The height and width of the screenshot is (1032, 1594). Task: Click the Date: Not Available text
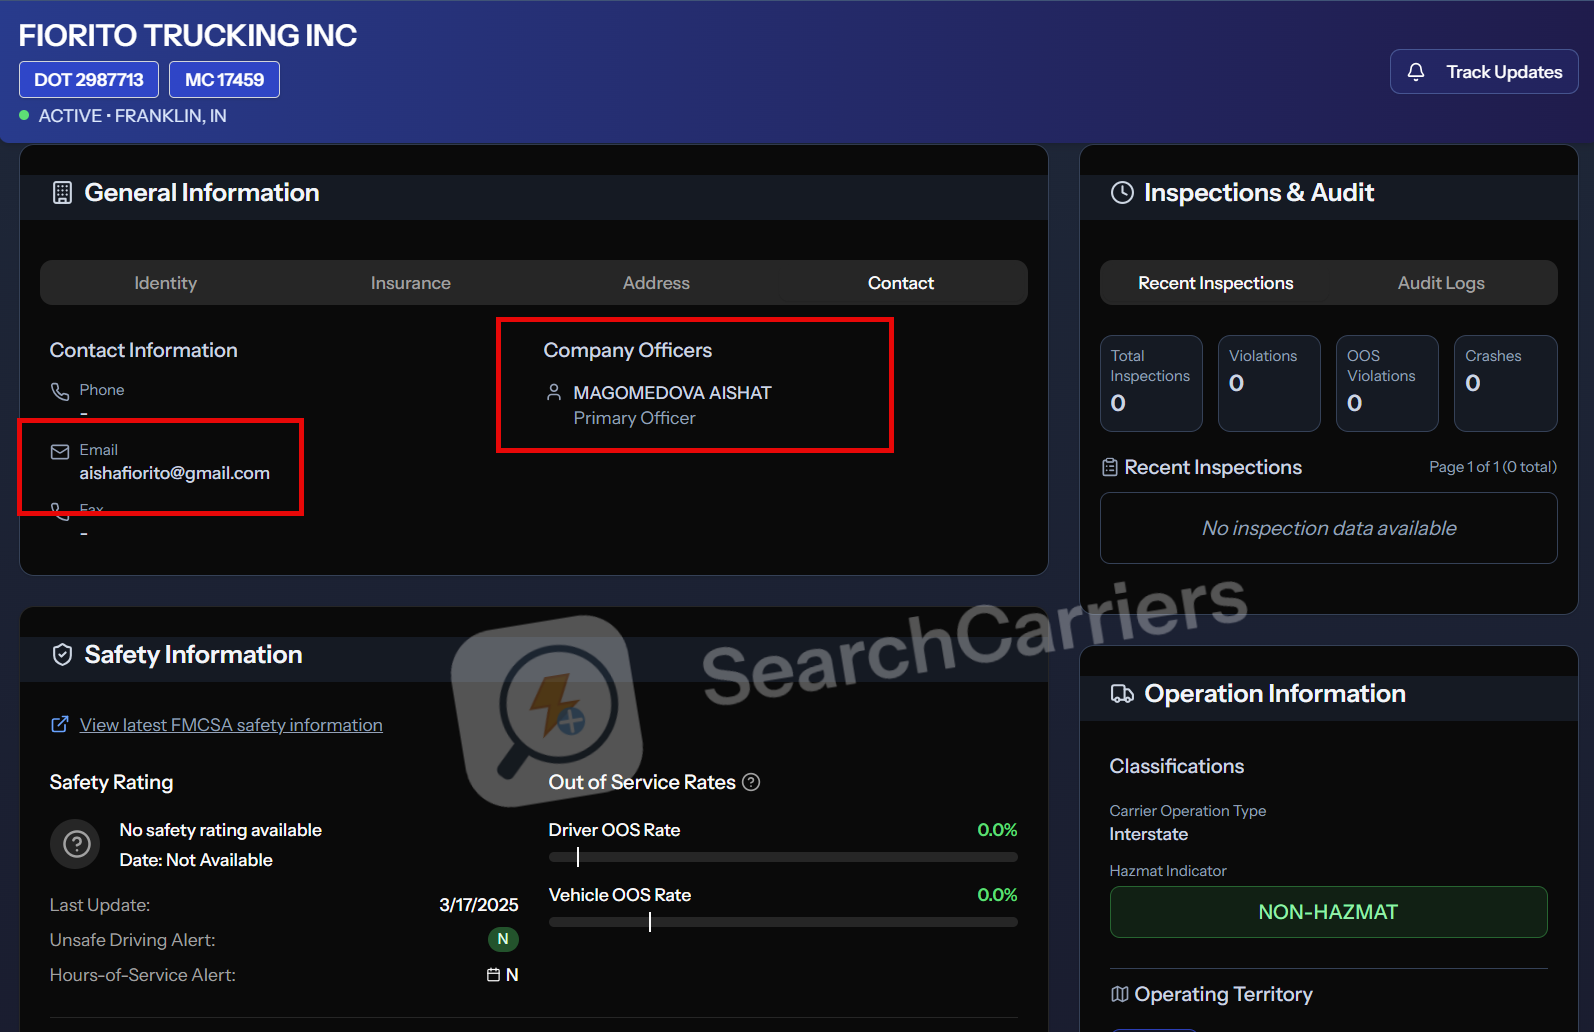point(196,860)
